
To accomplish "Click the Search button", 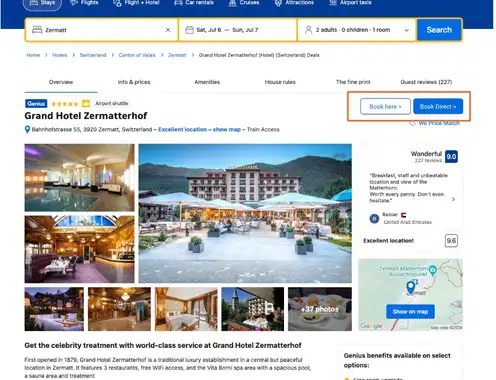I will coord(439,30).
